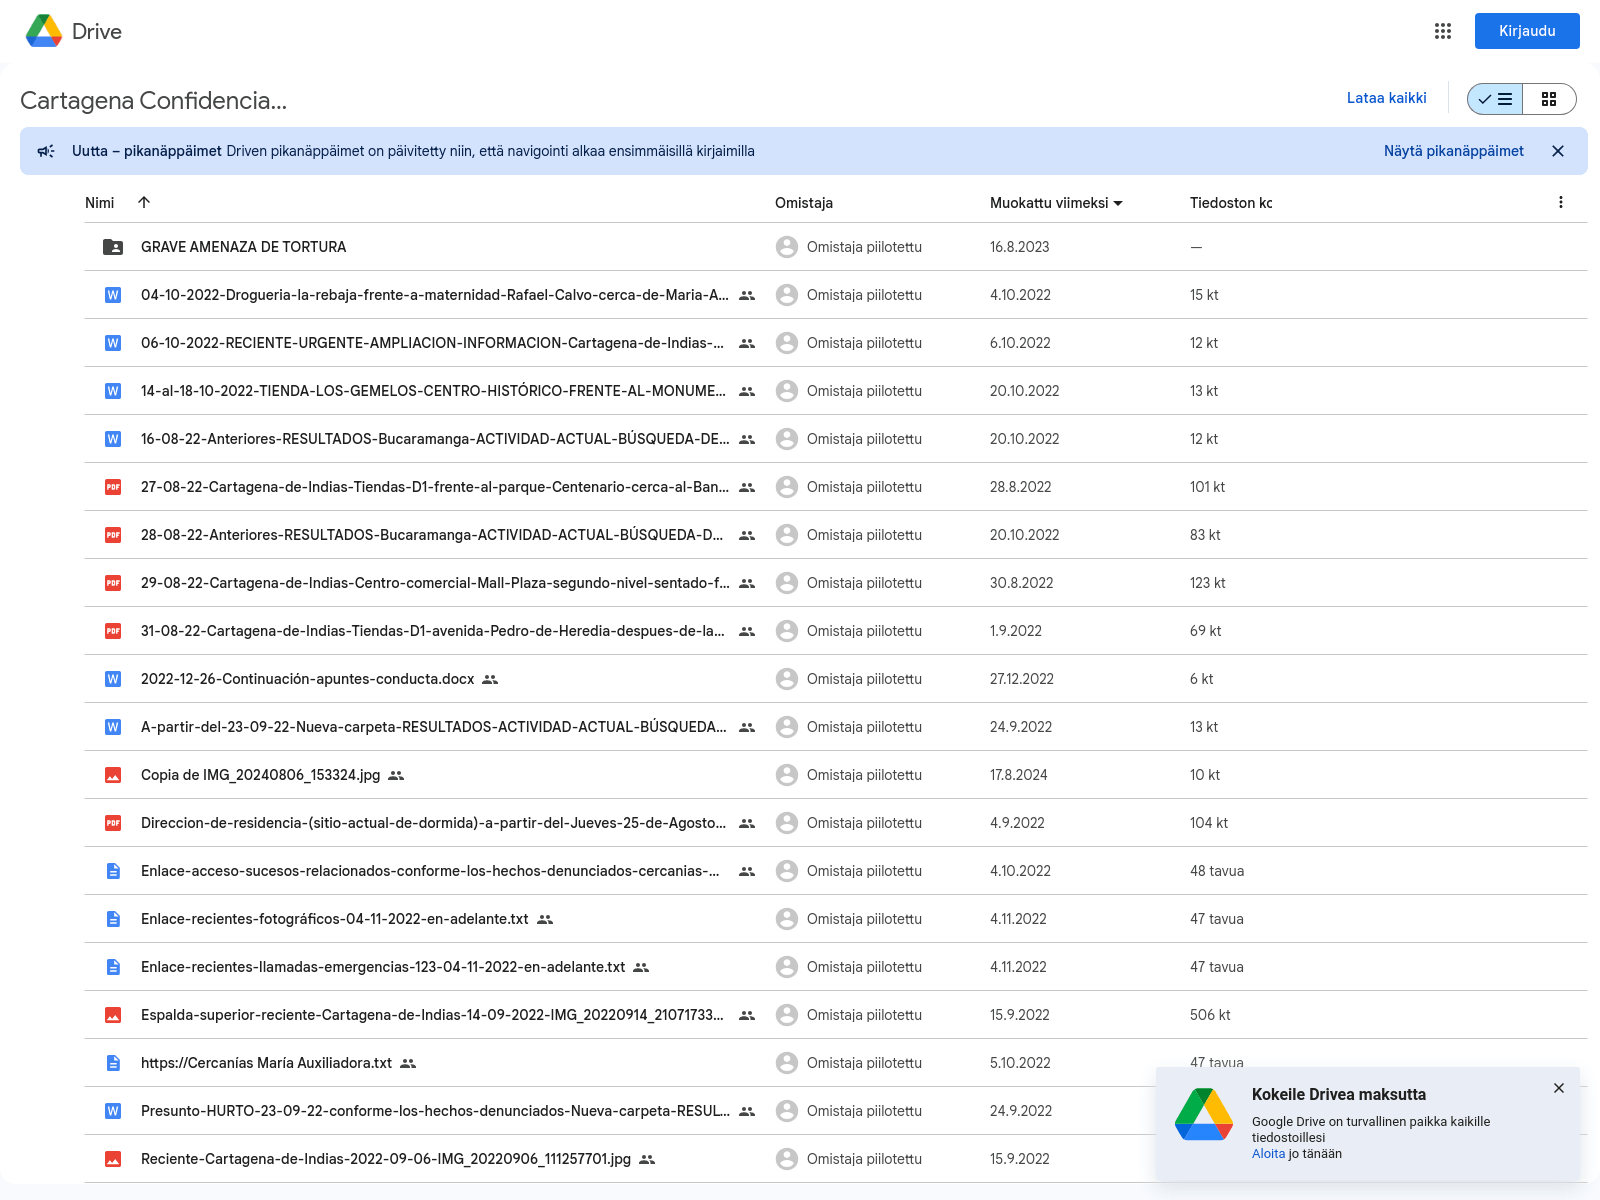Switch to list layout view
This screenshot has width=1600, height=1200.
[1495, 99]
